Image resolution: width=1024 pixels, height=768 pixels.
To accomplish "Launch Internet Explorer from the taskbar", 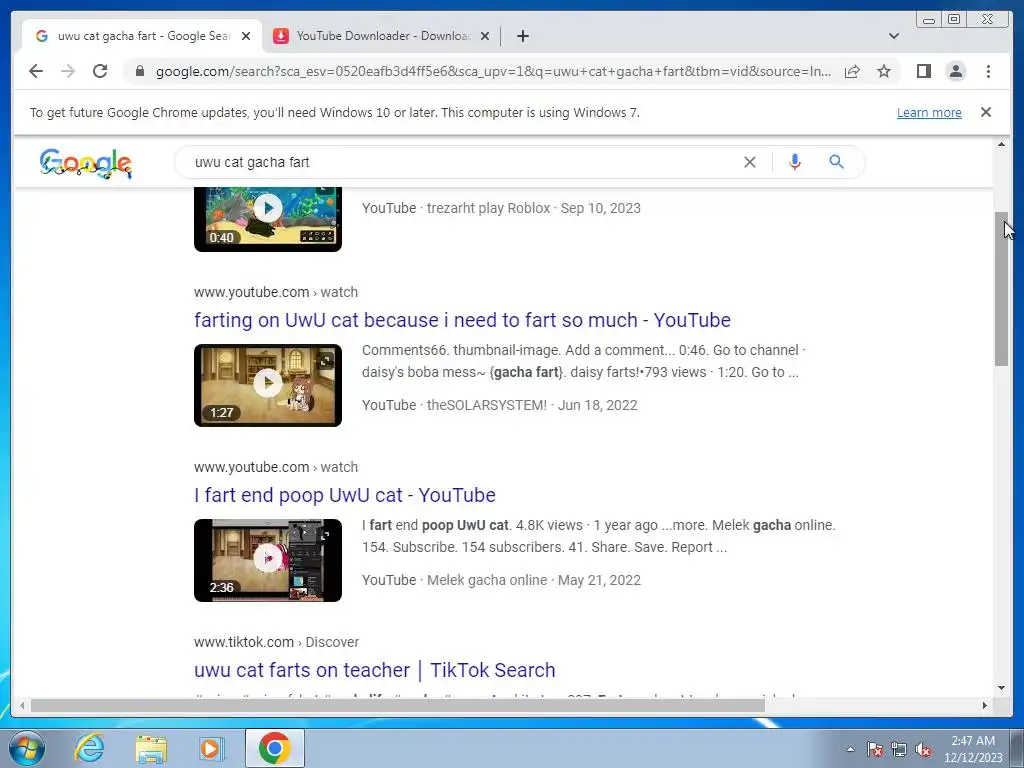I will tap(89, 749).
